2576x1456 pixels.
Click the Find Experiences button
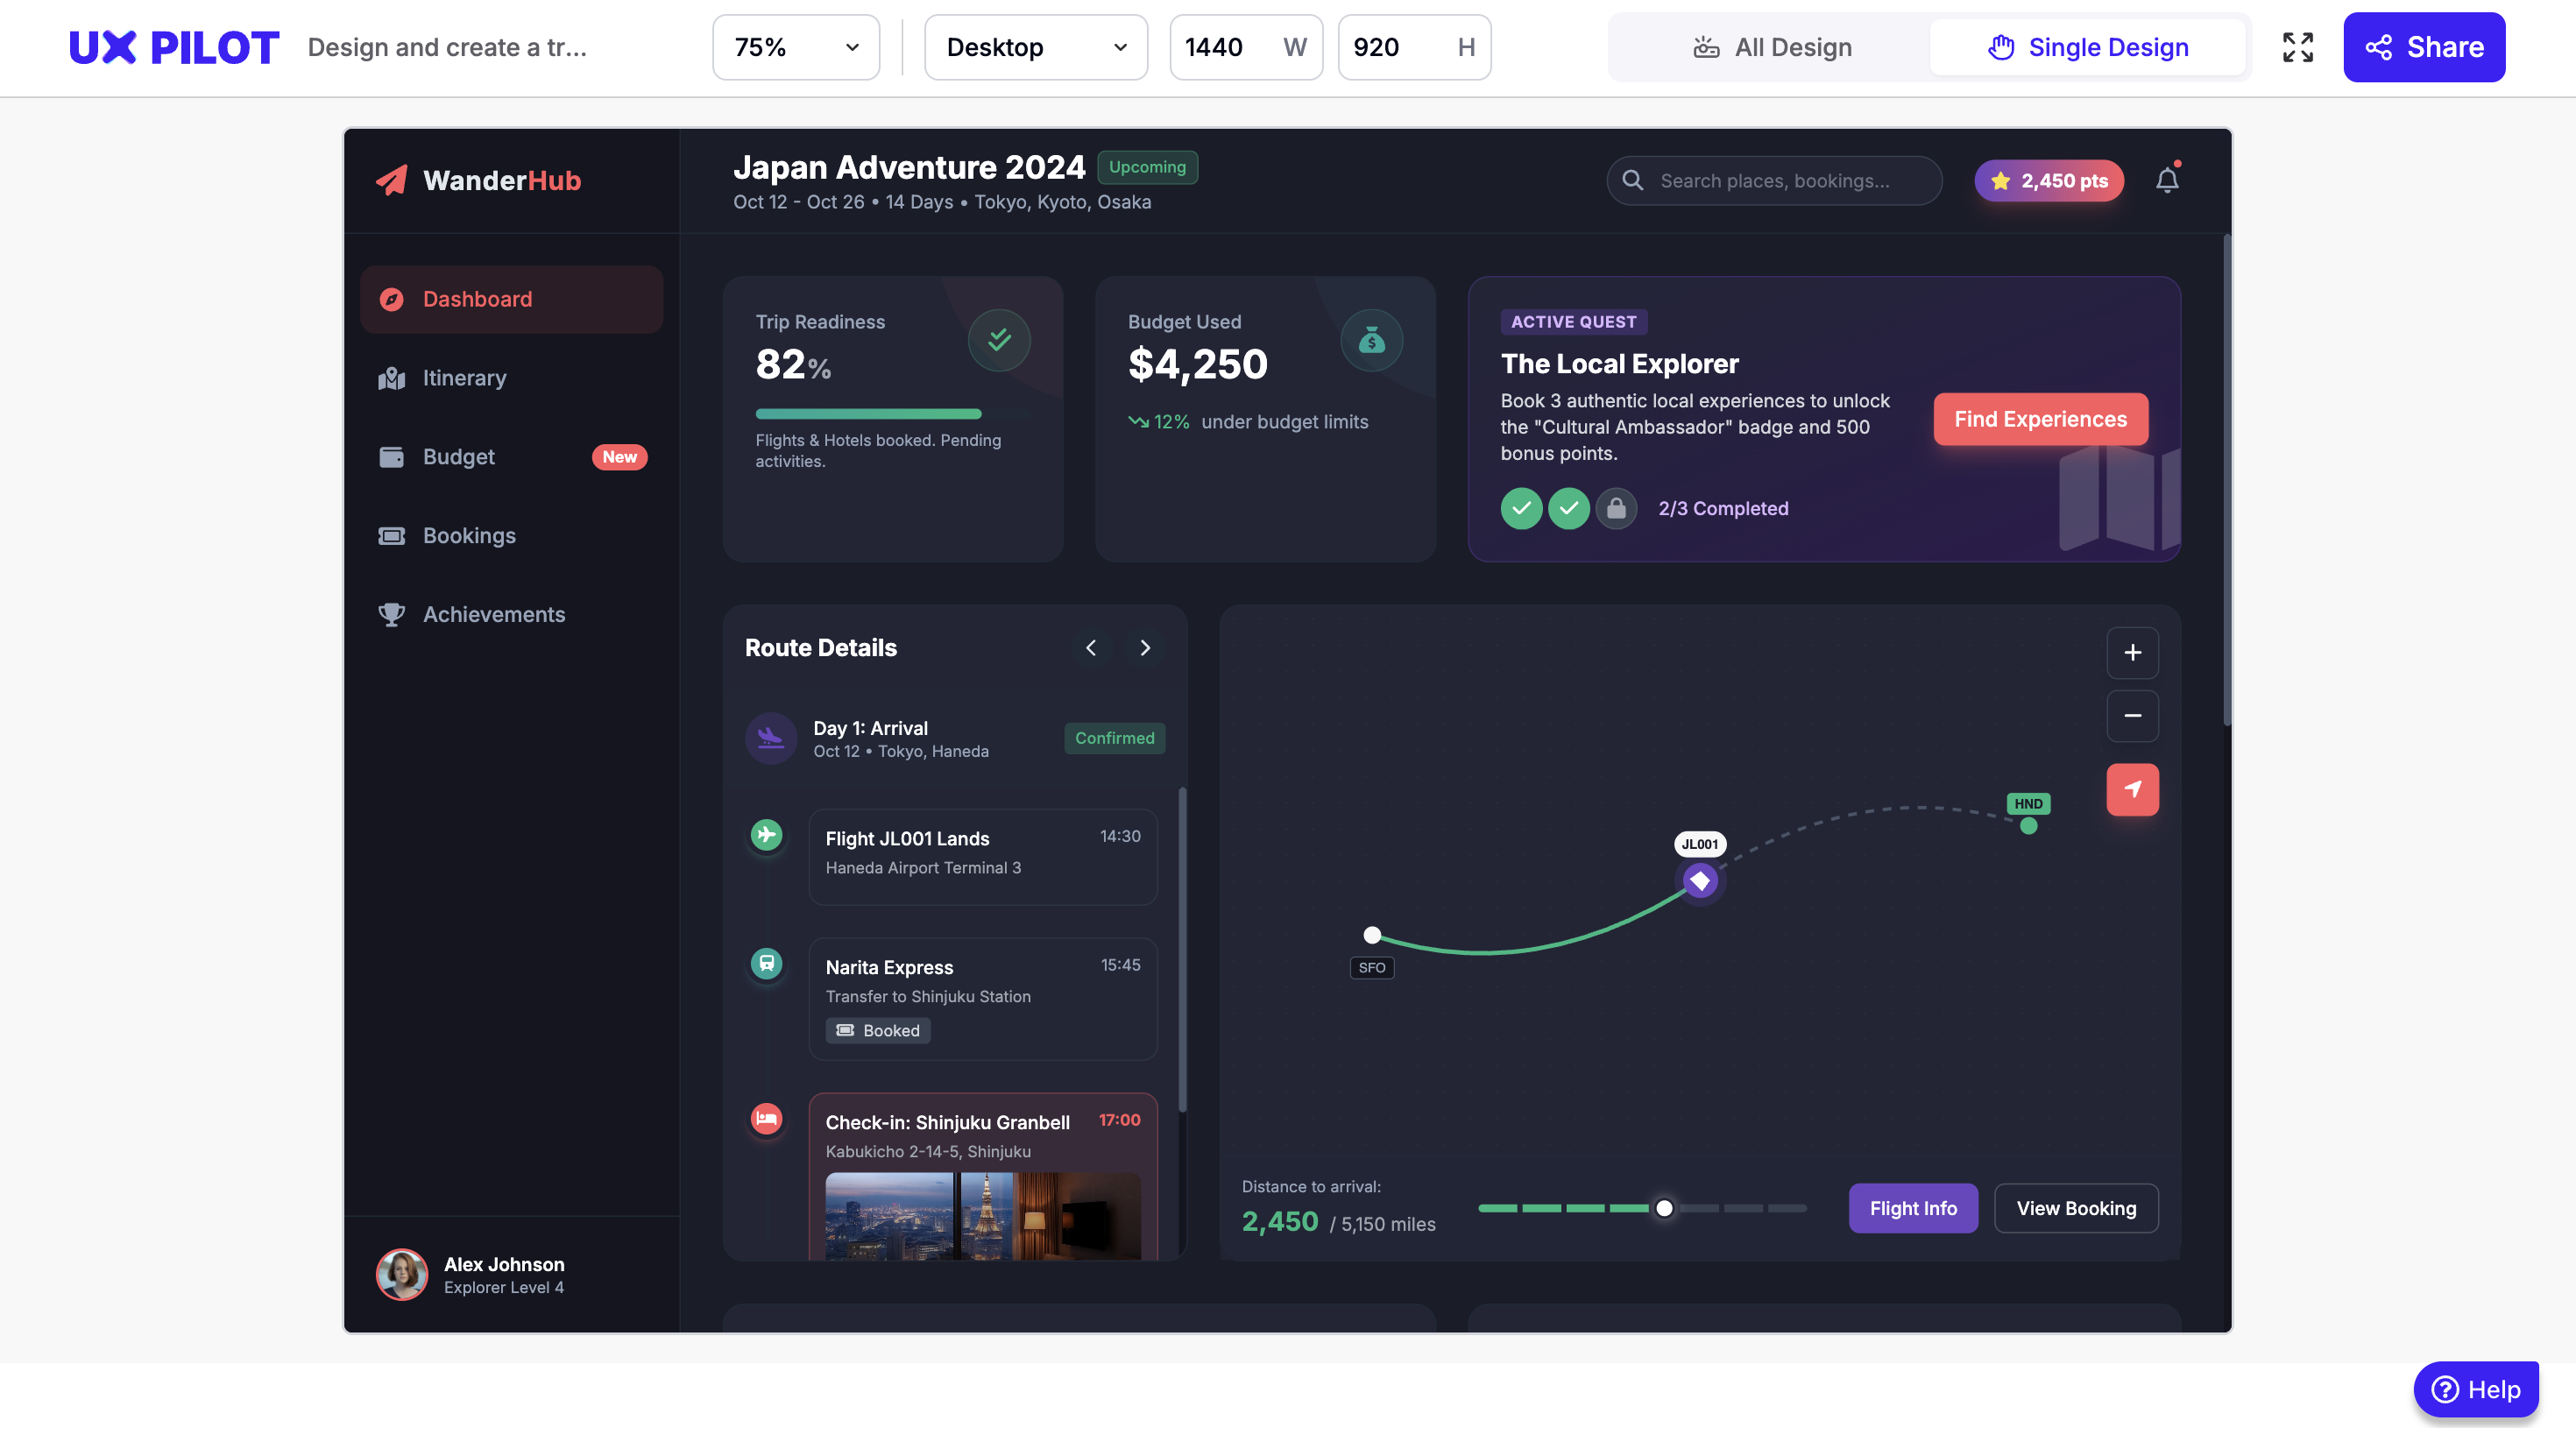[x=2040, y=419]
